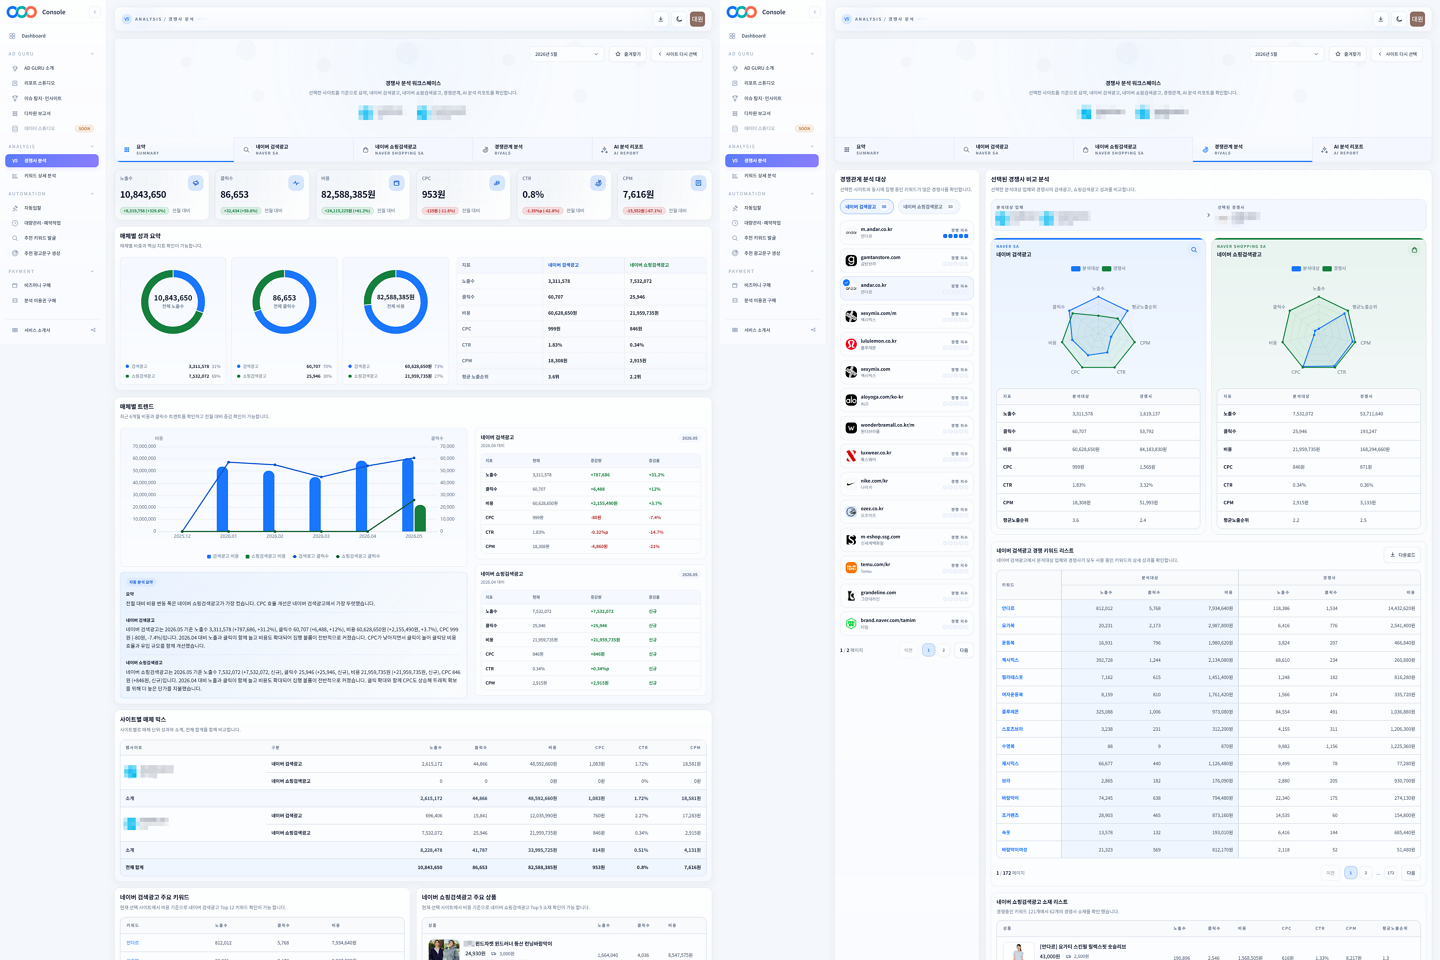Toggle 경쟁사 legend swatch on NAVER SHOPPING SA radar
Image resolution: width=1440 pixels, height=960 pixels.
[x=1326, y=268]
